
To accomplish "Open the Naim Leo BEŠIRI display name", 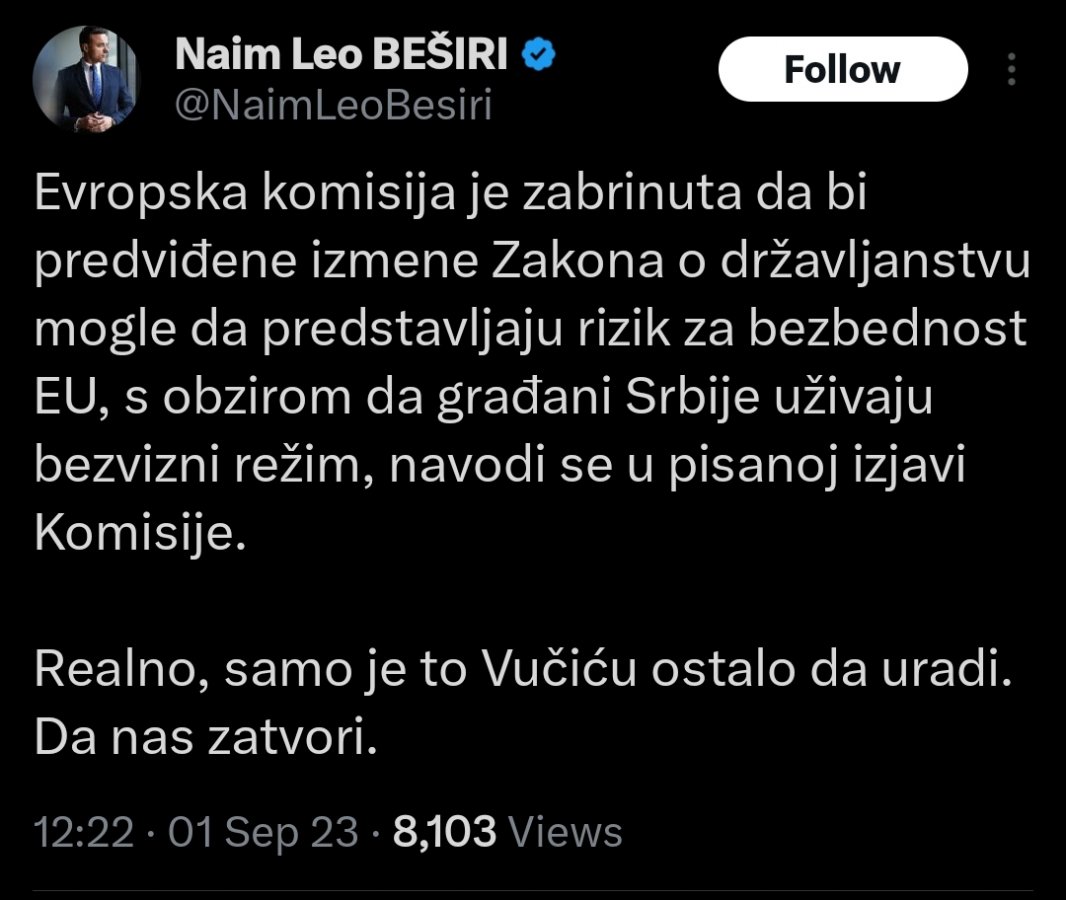I will click(x=342, y=57).
